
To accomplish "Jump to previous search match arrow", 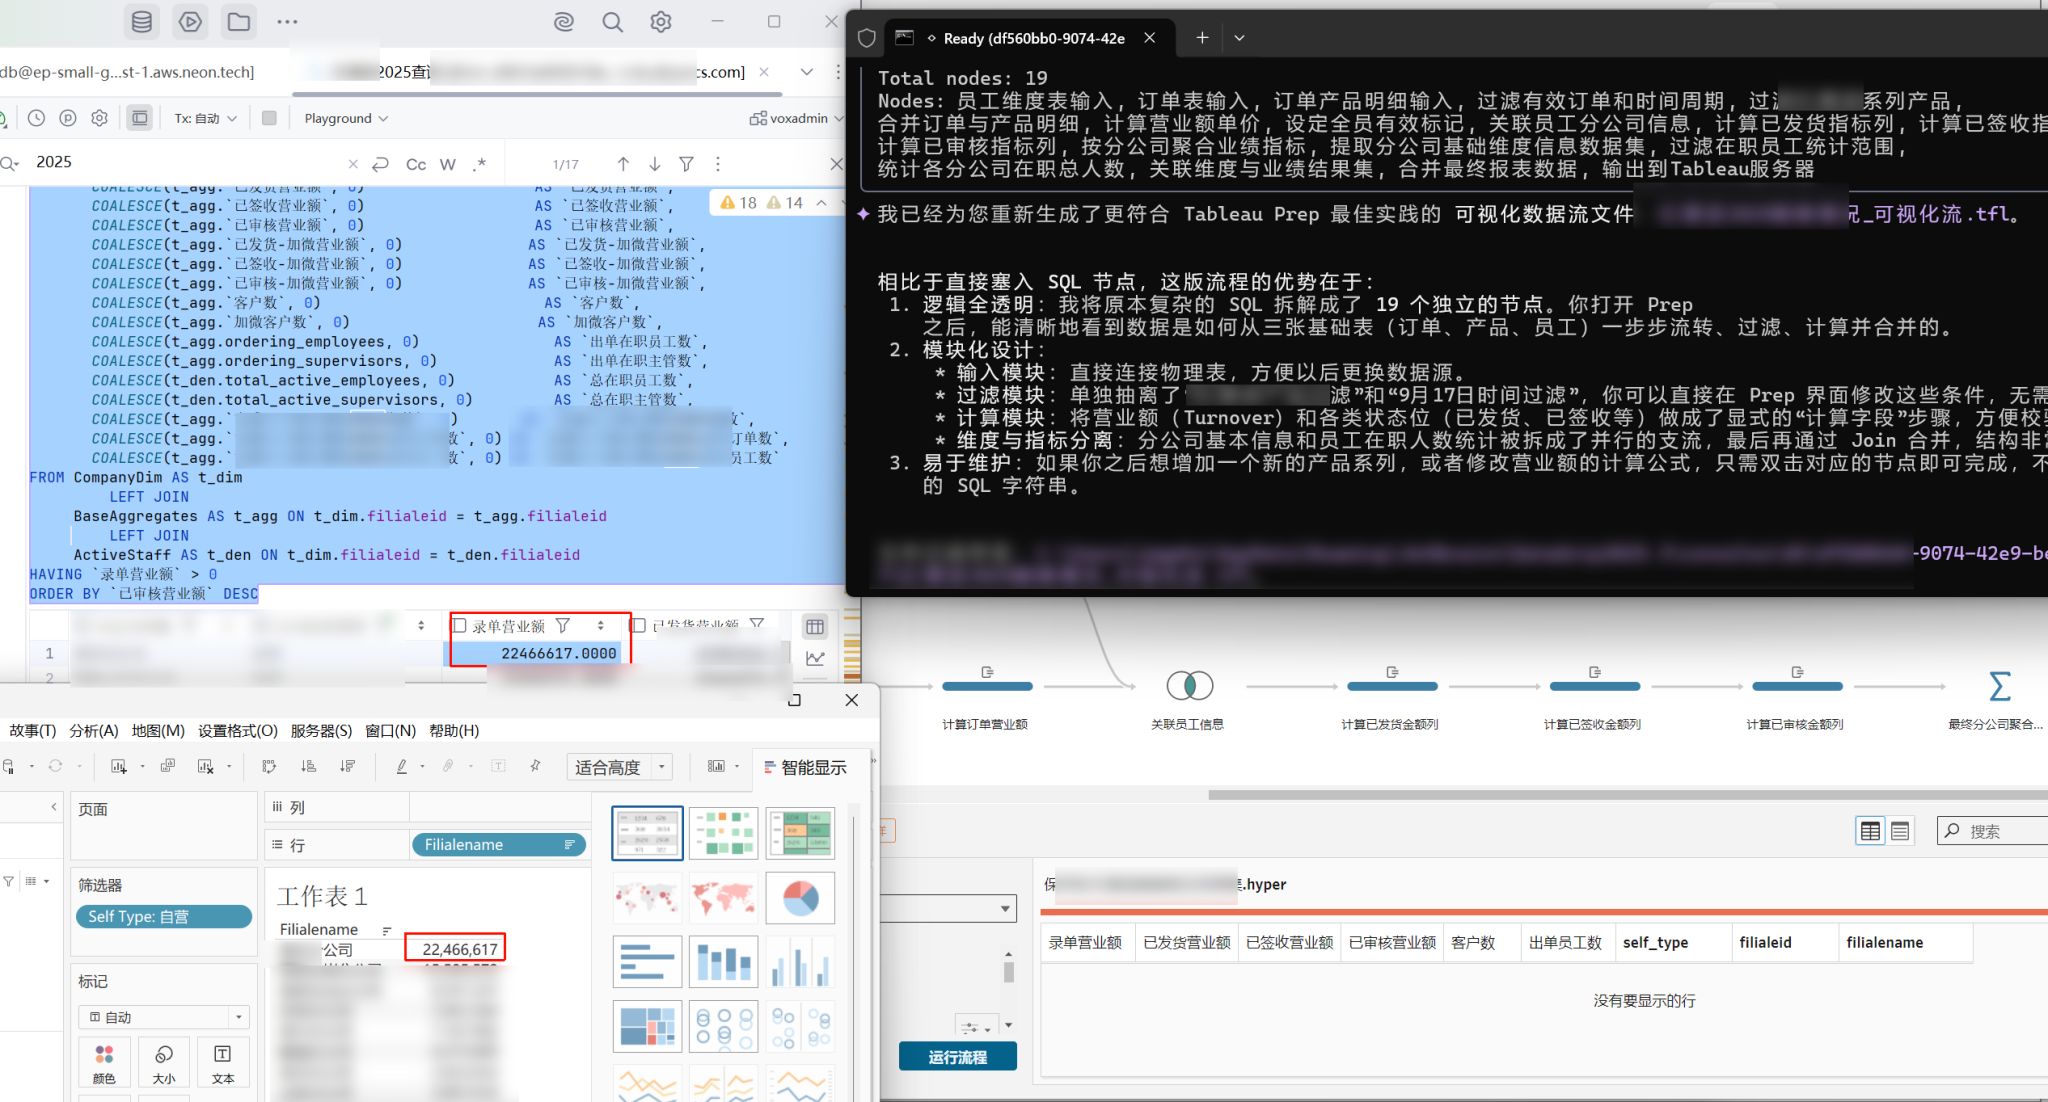I will (623, 163).
